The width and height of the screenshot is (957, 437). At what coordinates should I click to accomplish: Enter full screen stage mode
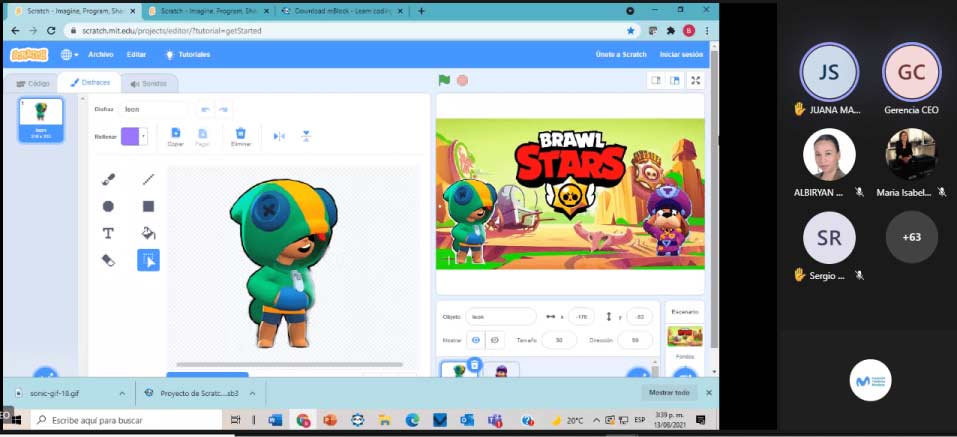(695, 80)
